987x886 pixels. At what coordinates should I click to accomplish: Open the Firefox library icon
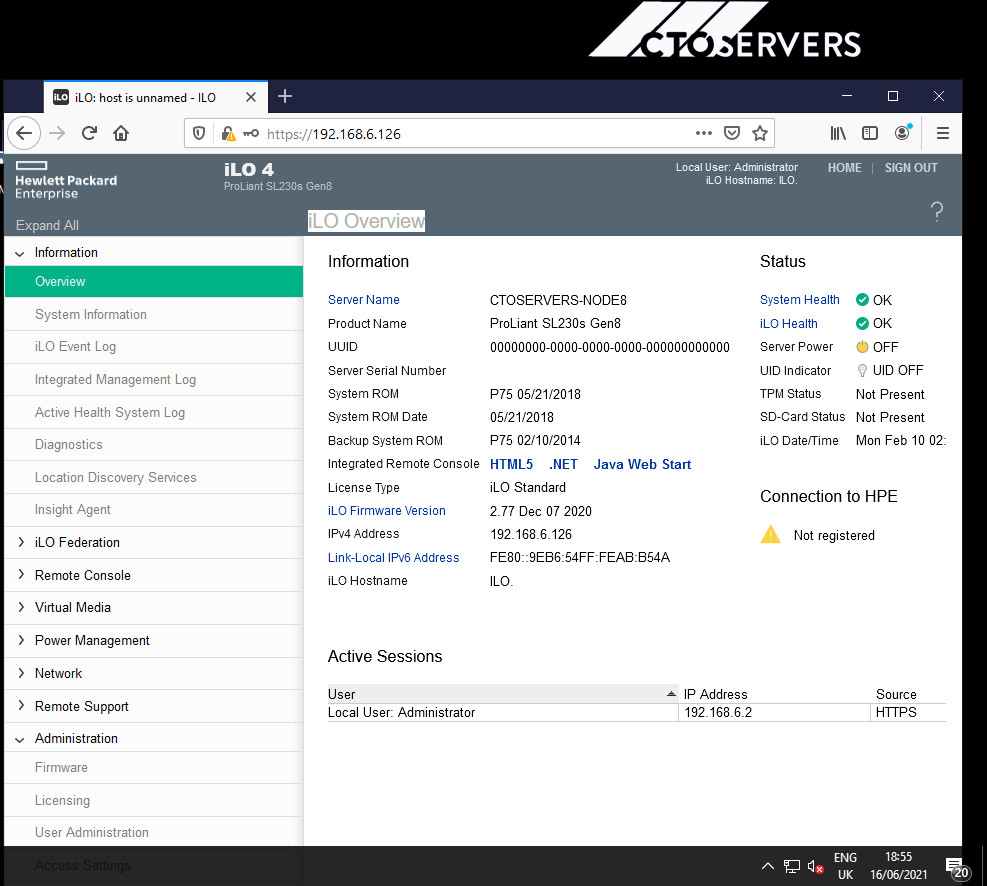click(838, 133)
